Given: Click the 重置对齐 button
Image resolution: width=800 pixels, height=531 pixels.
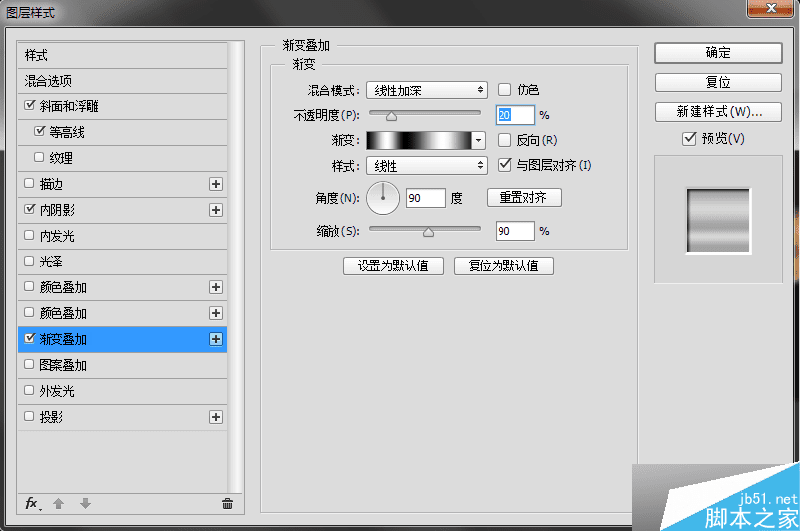Looking at the screenshot, I should pos(524,197).
